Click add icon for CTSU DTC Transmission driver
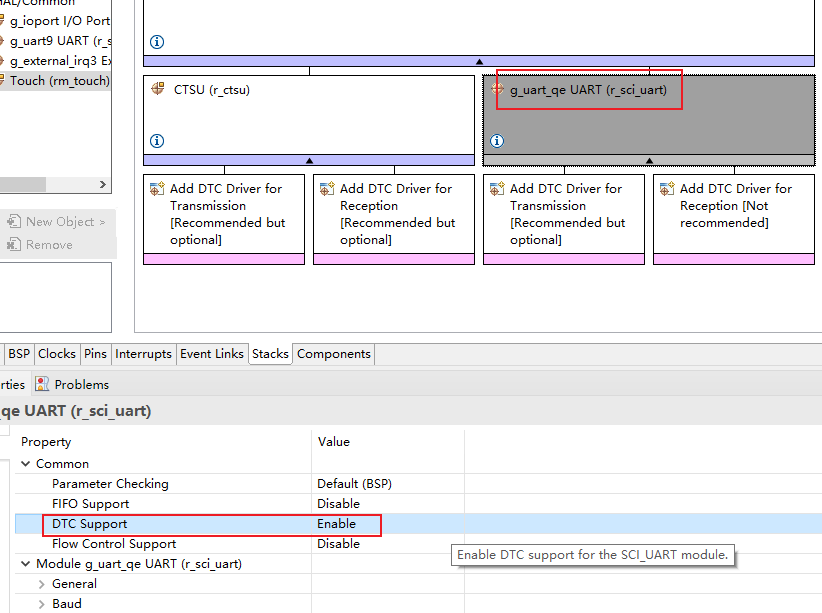The height and width of the screenshot is (613, 822). pos(157,188)
